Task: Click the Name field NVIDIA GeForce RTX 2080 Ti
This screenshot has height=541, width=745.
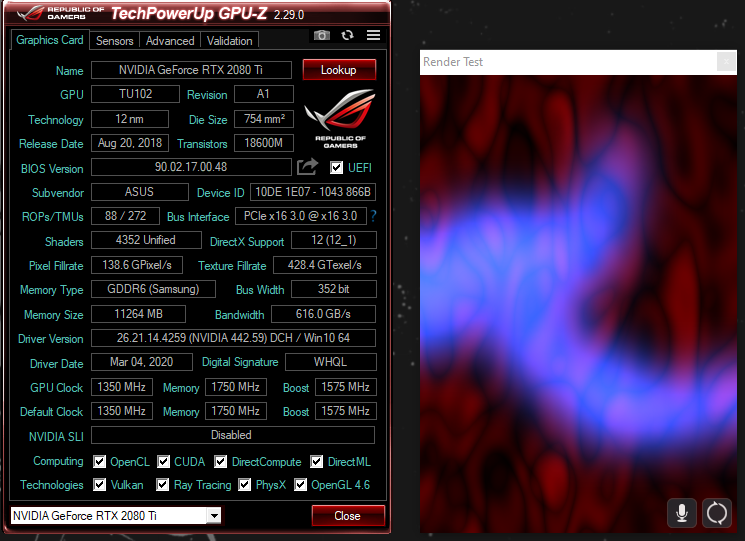Action: coord(191,70)
